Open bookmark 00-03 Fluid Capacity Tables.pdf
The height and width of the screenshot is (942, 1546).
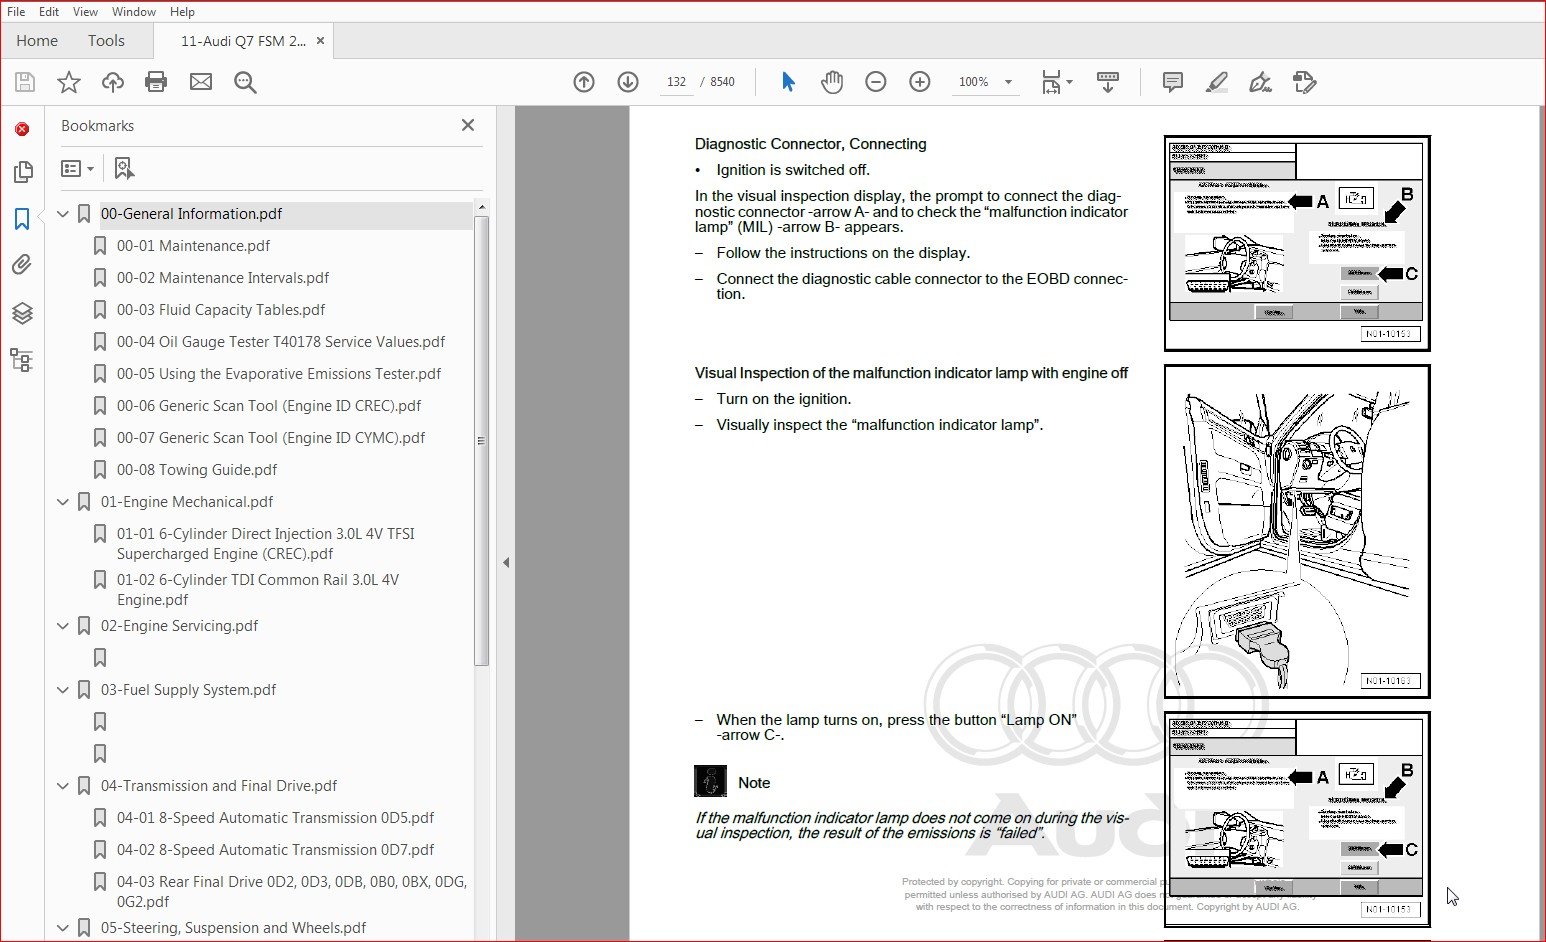pos(221,310)
